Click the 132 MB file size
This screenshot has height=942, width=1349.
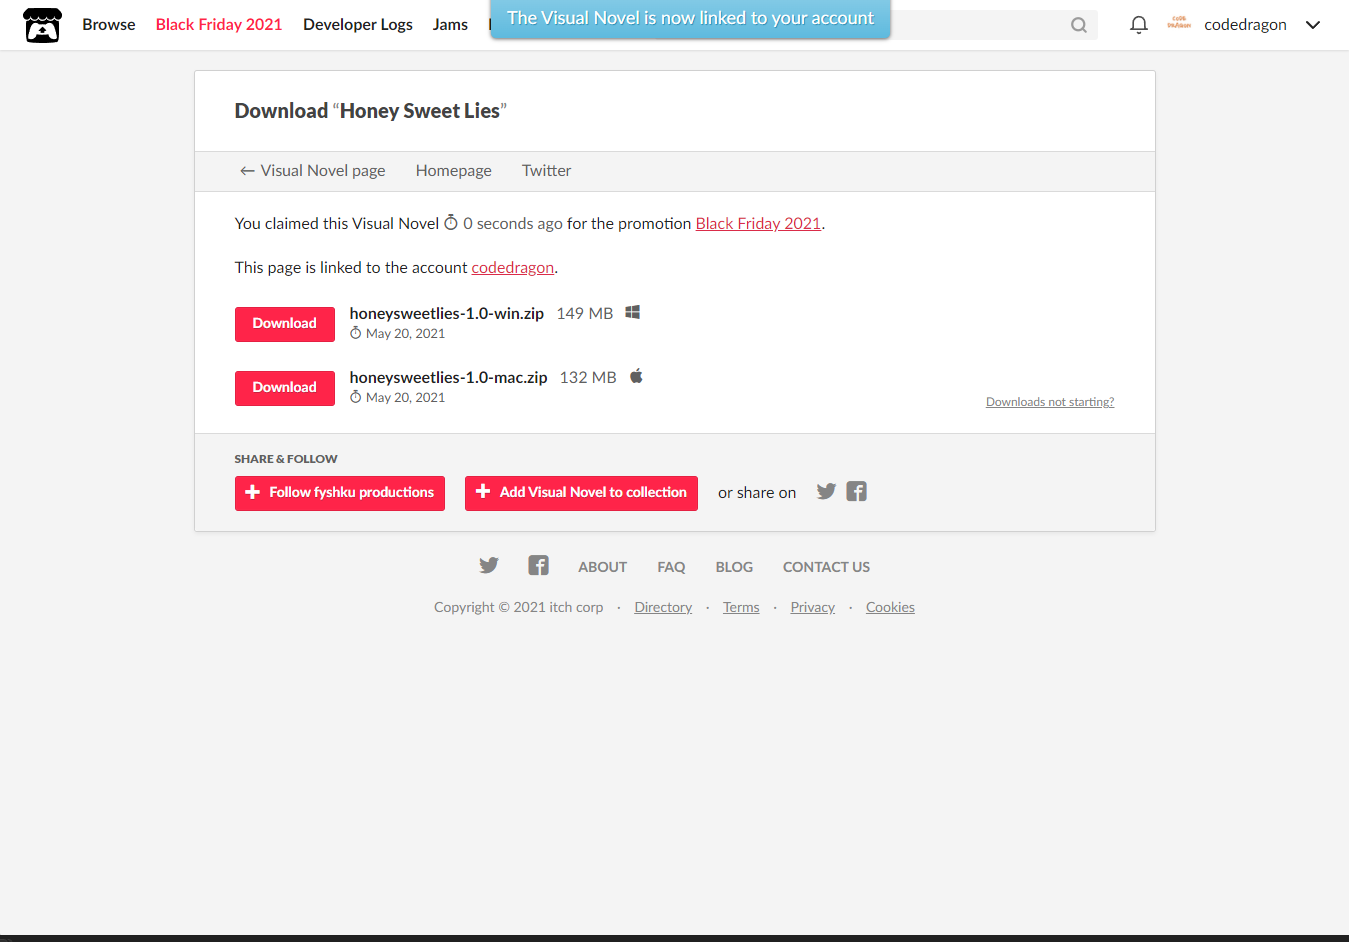(x=588, y=378)
